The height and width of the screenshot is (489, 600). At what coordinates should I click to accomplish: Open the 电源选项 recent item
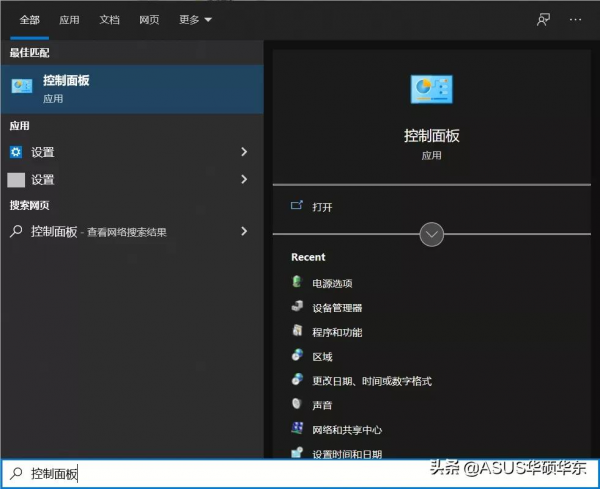tap(332, 284)
